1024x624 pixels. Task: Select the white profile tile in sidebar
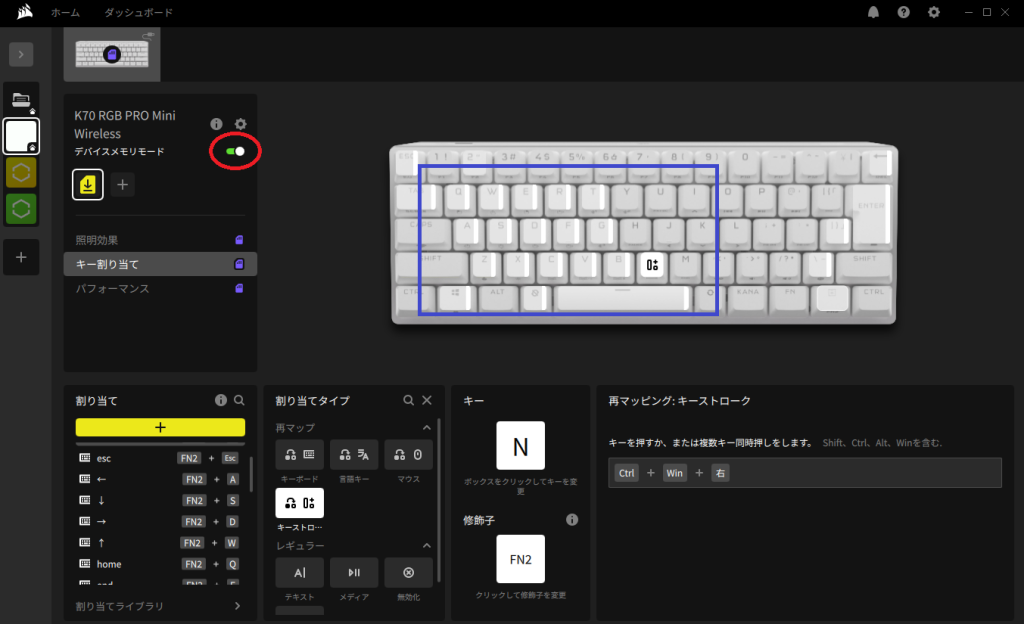tap(22, 136)
